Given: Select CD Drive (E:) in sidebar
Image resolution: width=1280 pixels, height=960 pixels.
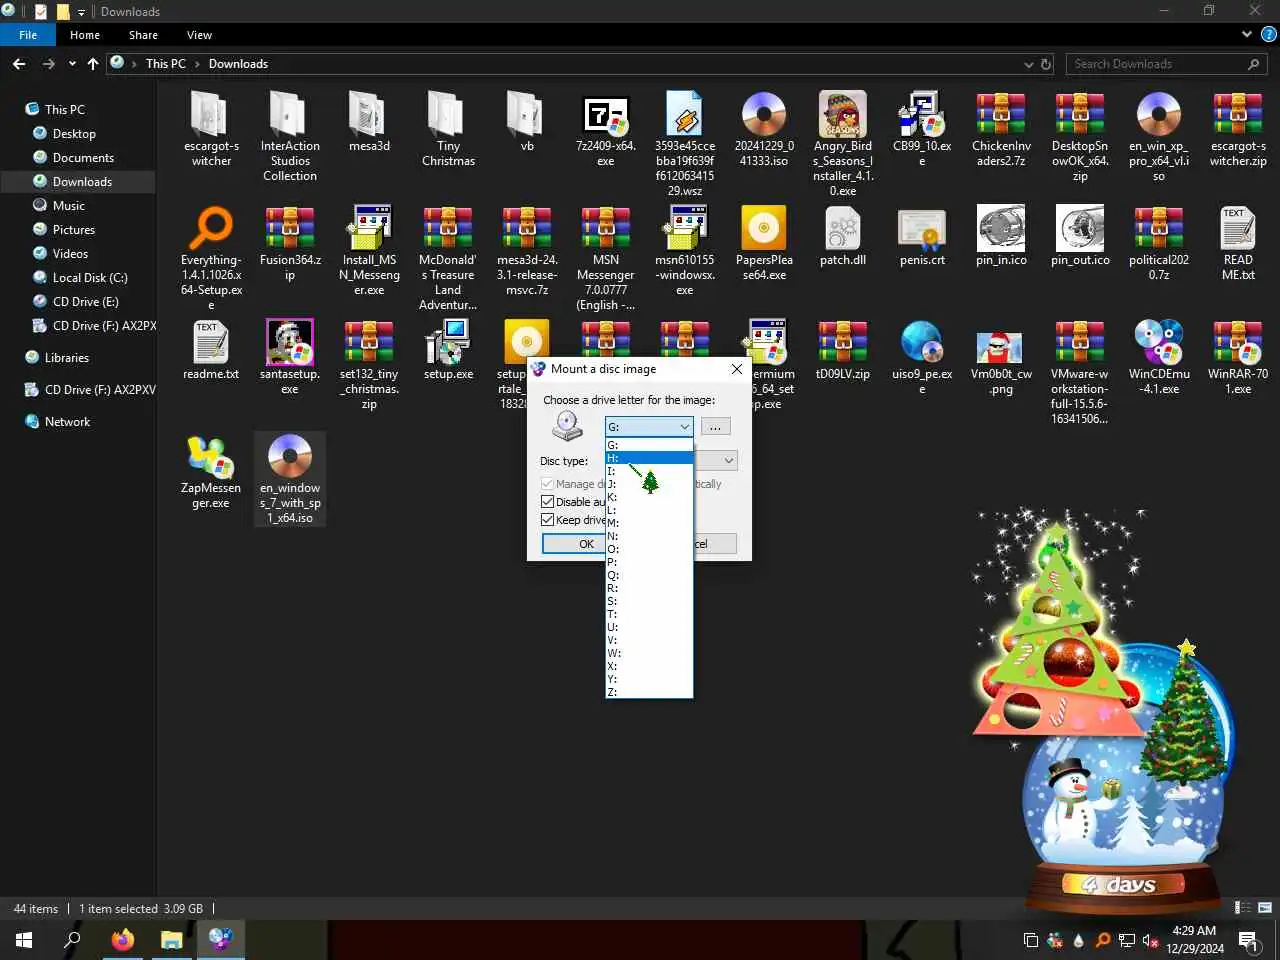Looking at the screenshot, I should (x=85, y=302).
